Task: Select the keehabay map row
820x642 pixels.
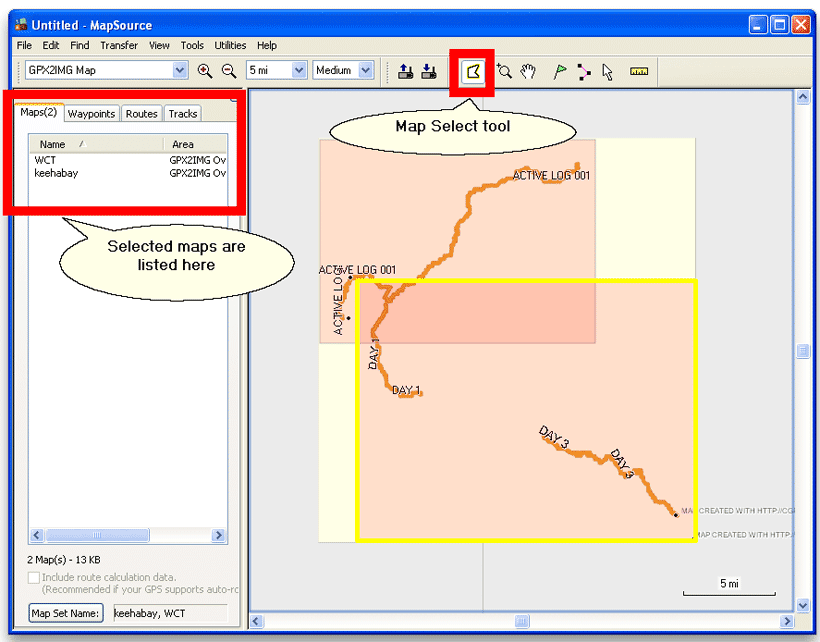Action: click(129, 173)
